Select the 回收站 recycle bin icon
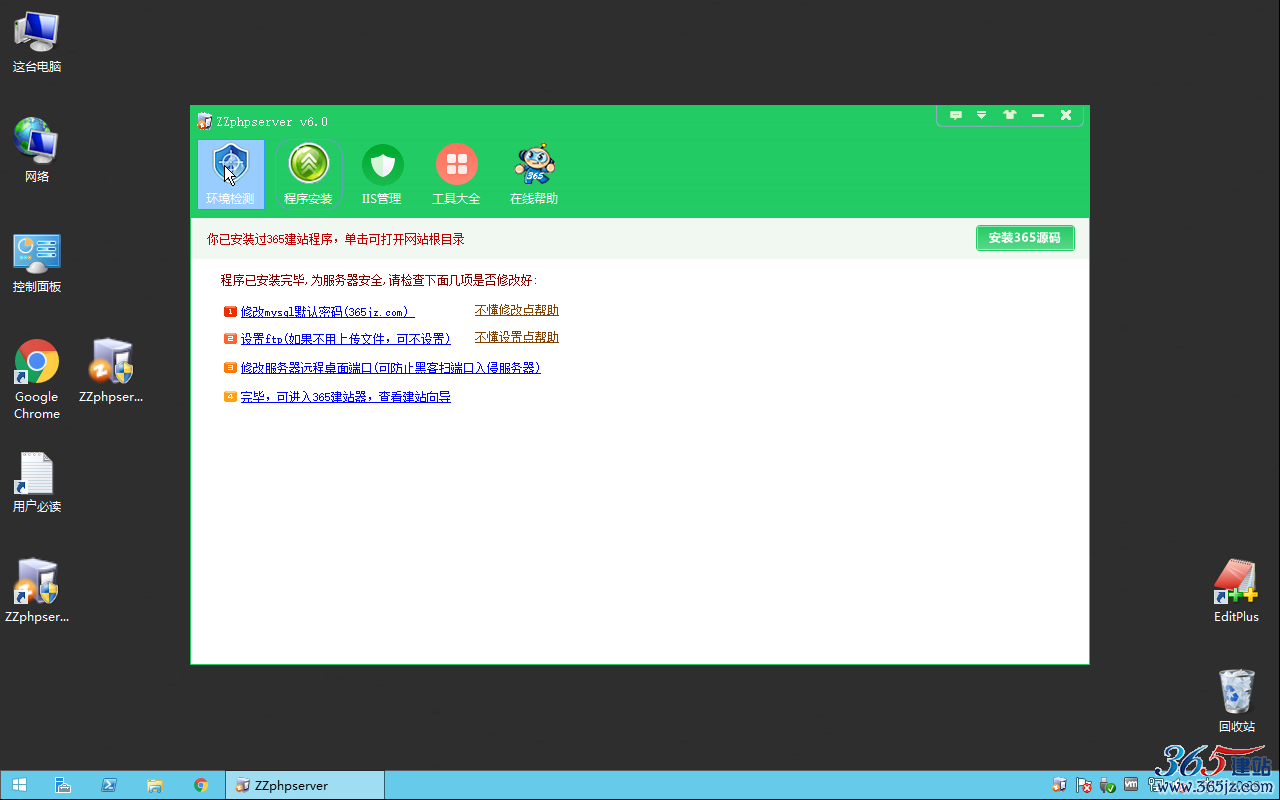 click(x=1236, y=701)
